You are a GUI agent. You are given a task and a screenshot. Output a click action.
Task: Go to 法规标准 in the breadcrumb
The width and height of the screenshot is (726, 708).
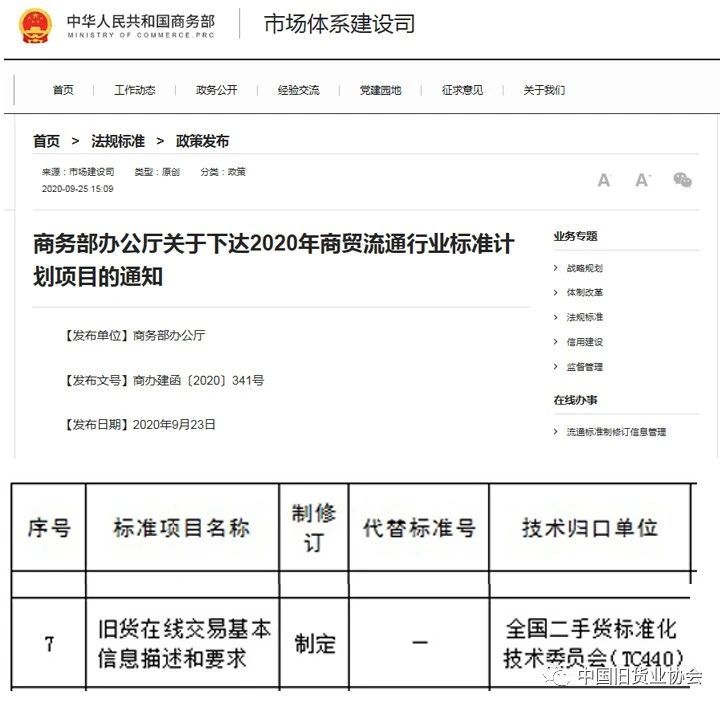point(118,141)
